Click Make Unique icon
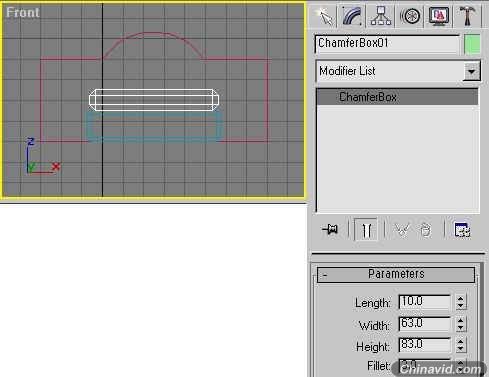Screen dimensions: 489x377 click(x=402, y=229)
